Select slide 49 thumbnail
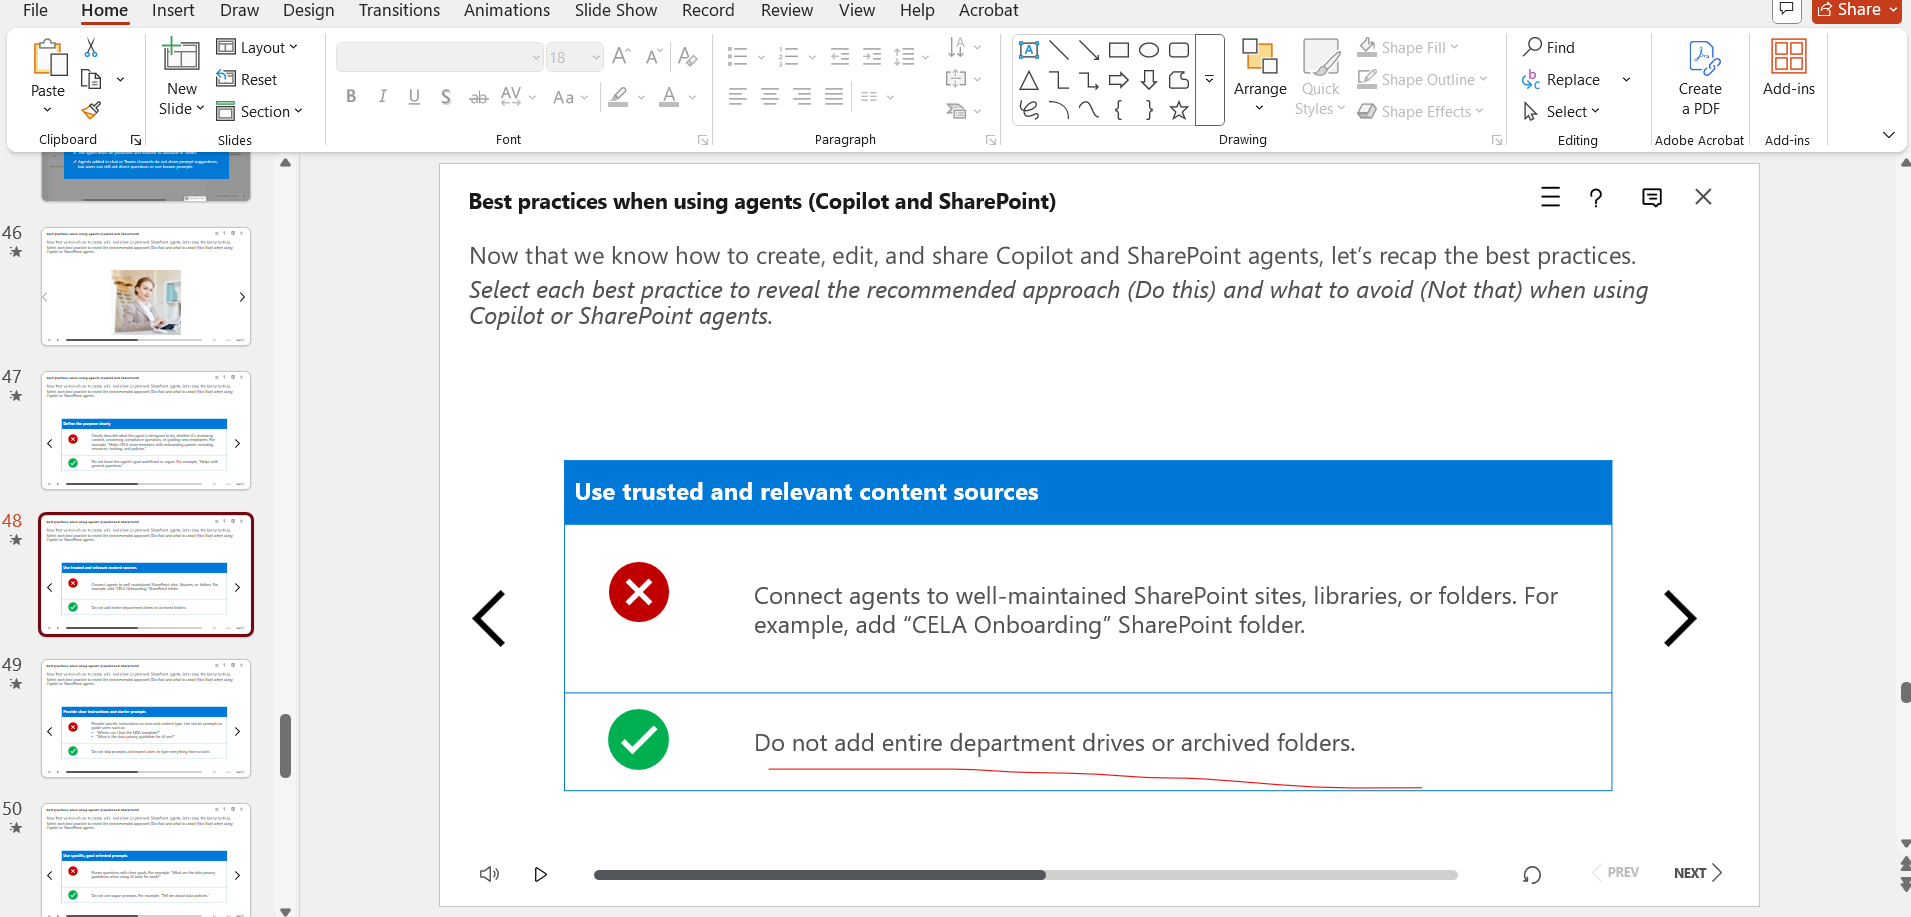This screenshot has width=1911, height=917. (146, 718)
